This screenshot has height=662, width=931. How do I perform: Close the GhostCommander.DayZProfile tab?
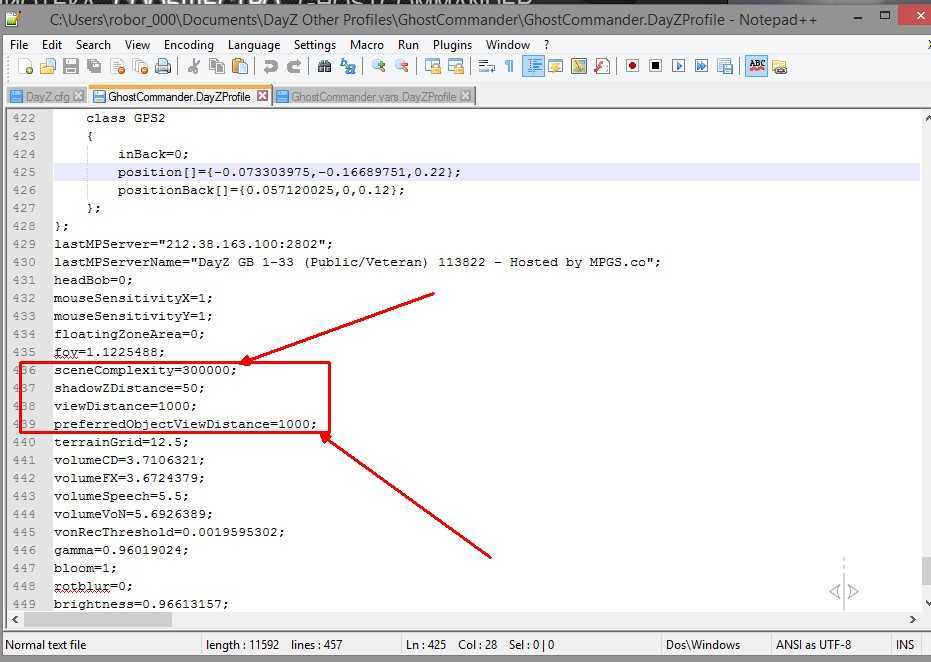[x=263, y=96]
